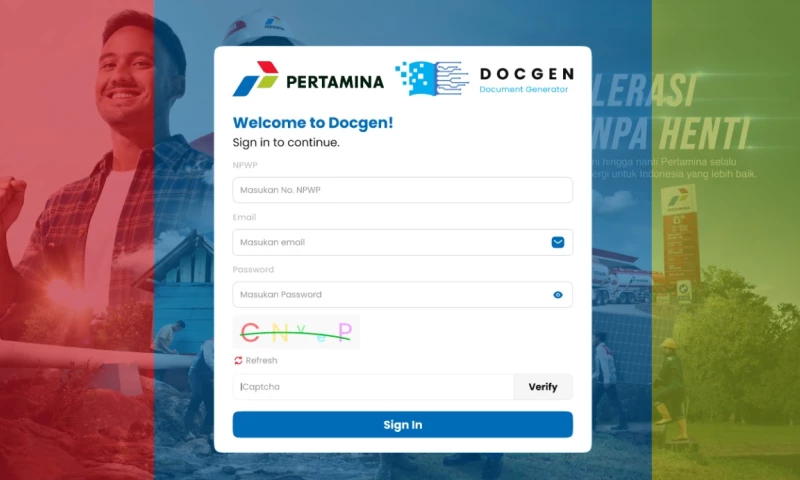Click the NPWP field label
This screenshot has width=800, height=480.
(x=245, y=165)
